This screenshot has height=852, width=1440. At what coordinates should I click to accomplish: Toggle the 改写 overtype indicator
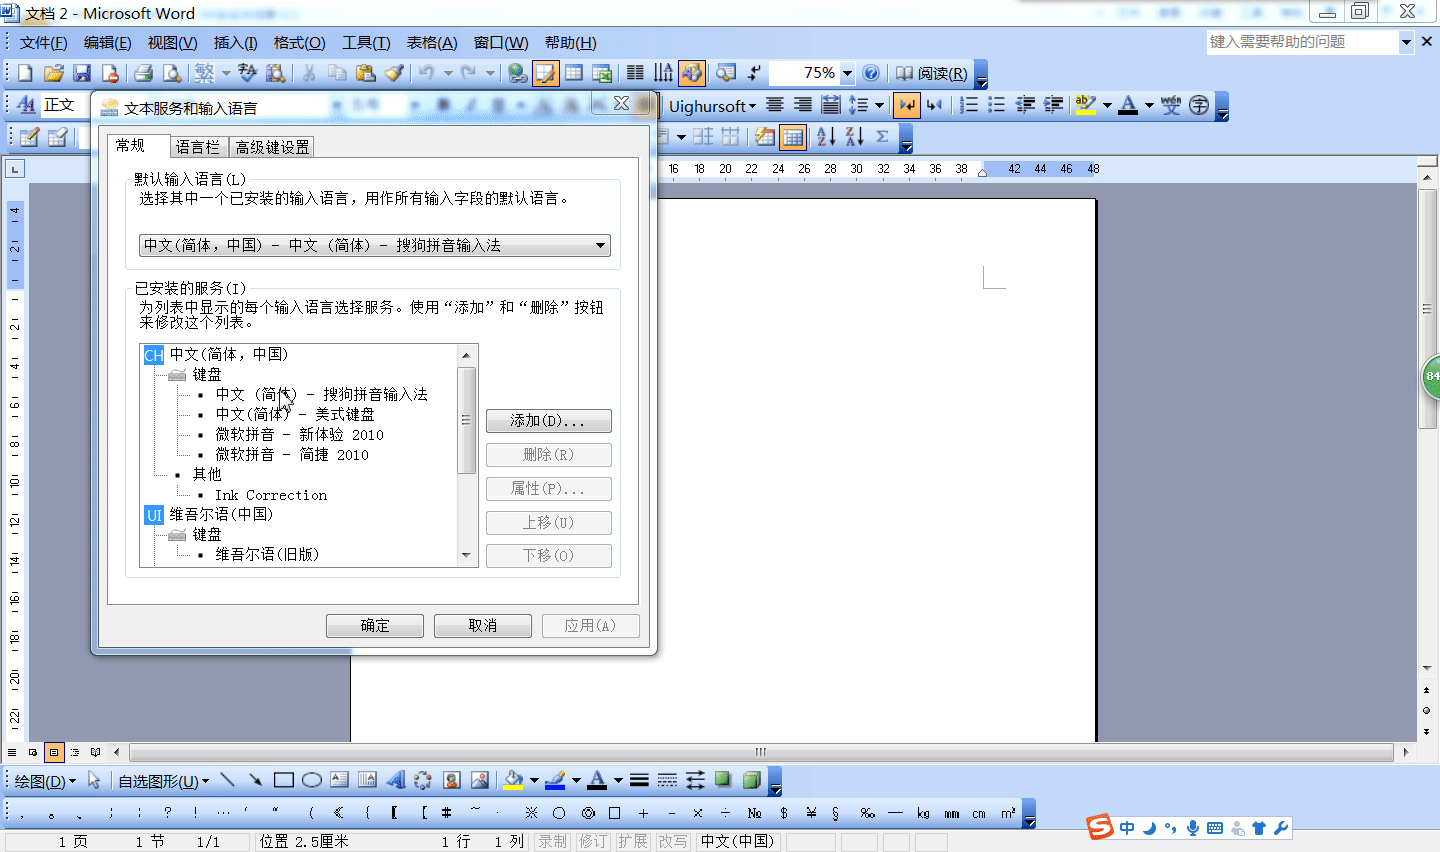[x=672, y=842]
